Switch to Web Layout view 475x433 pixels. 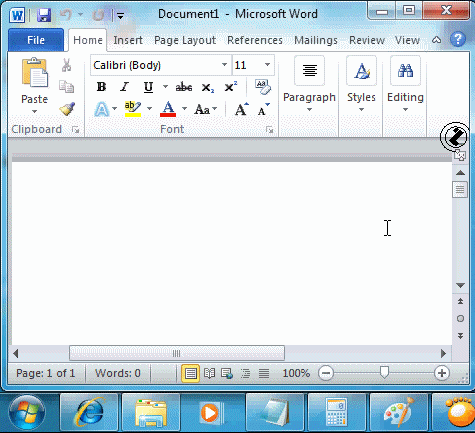click(x=227, y=373)
